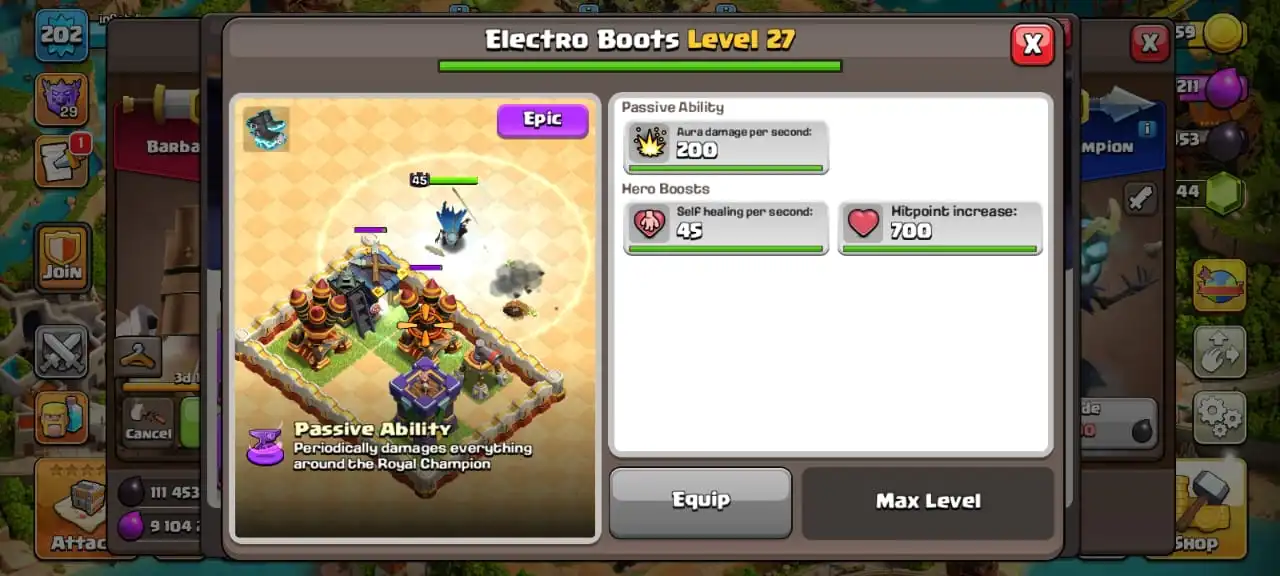
Task: Tap the builder face icon on left
Action: [x=61, y=417]
